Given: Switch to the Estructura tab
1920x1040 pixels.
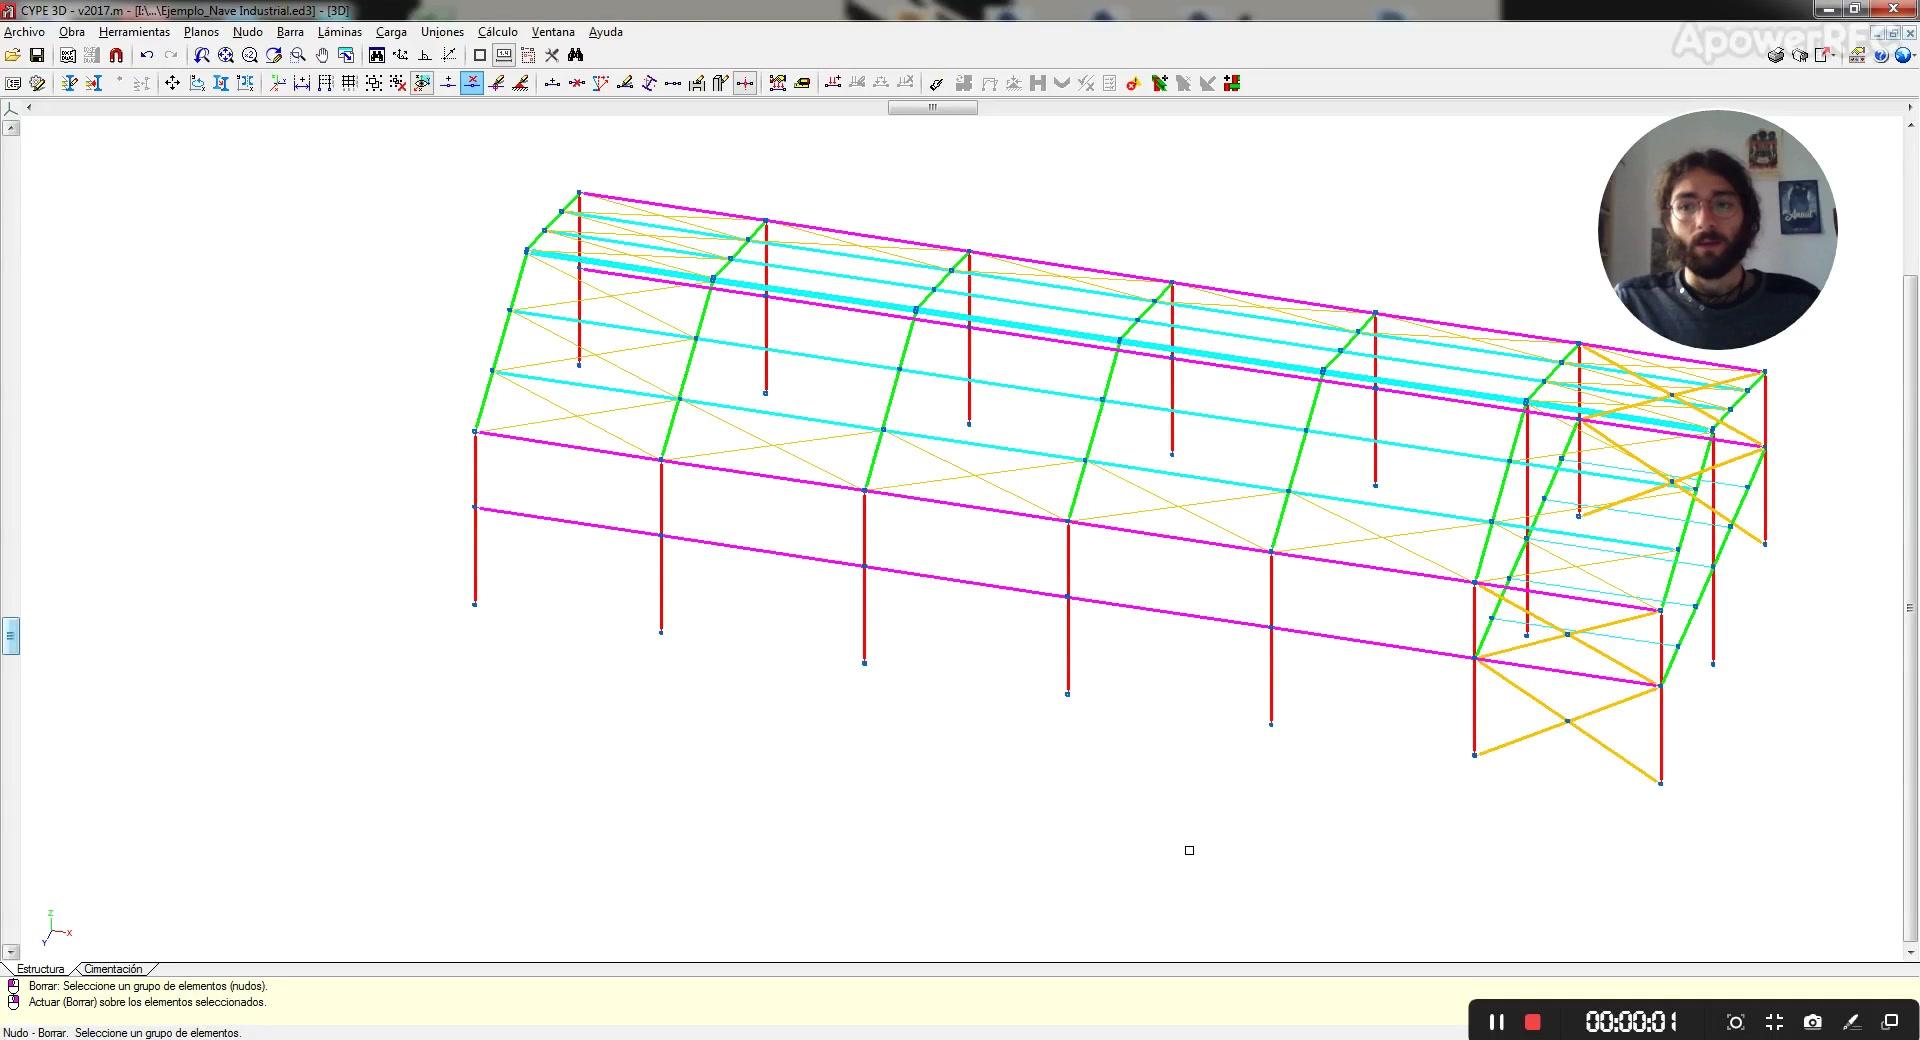Looking at the screenshot, I should coord(40,969).
